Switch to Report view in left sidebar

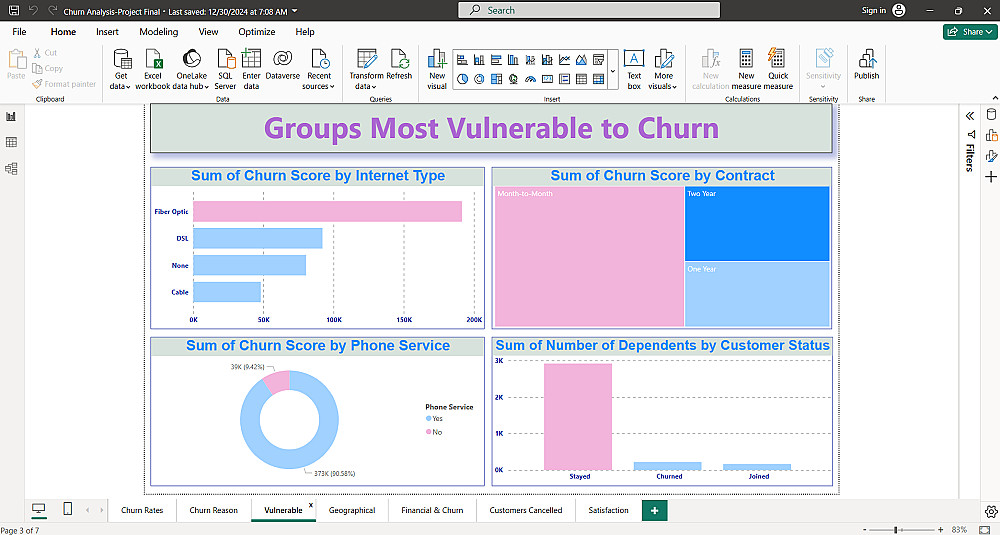point(11,116)
